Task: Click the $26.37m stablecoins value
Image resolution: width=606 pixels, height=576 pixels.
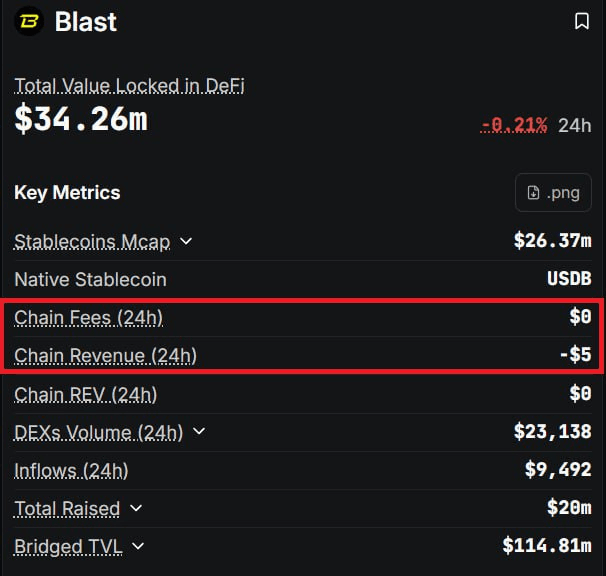Action: click(552, 241)
